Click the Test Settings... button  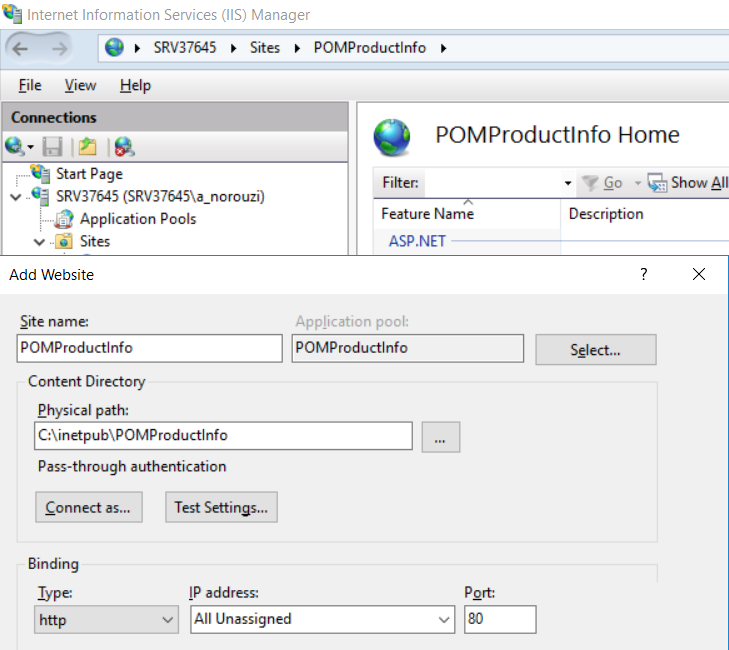221,507
